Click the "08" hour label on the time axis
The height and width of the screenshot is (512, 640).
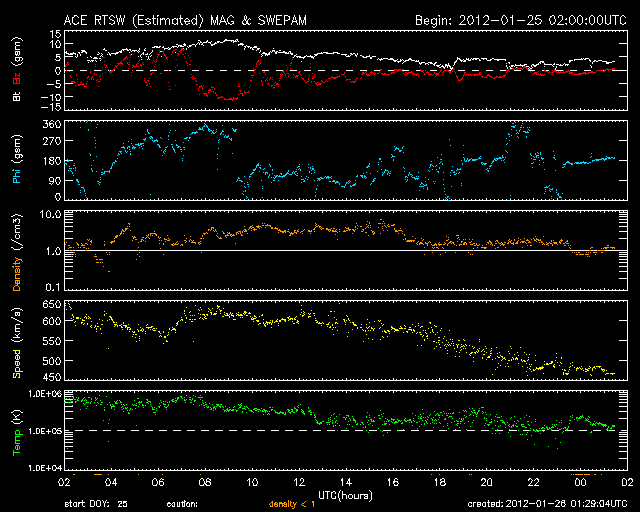pos(205,483)
